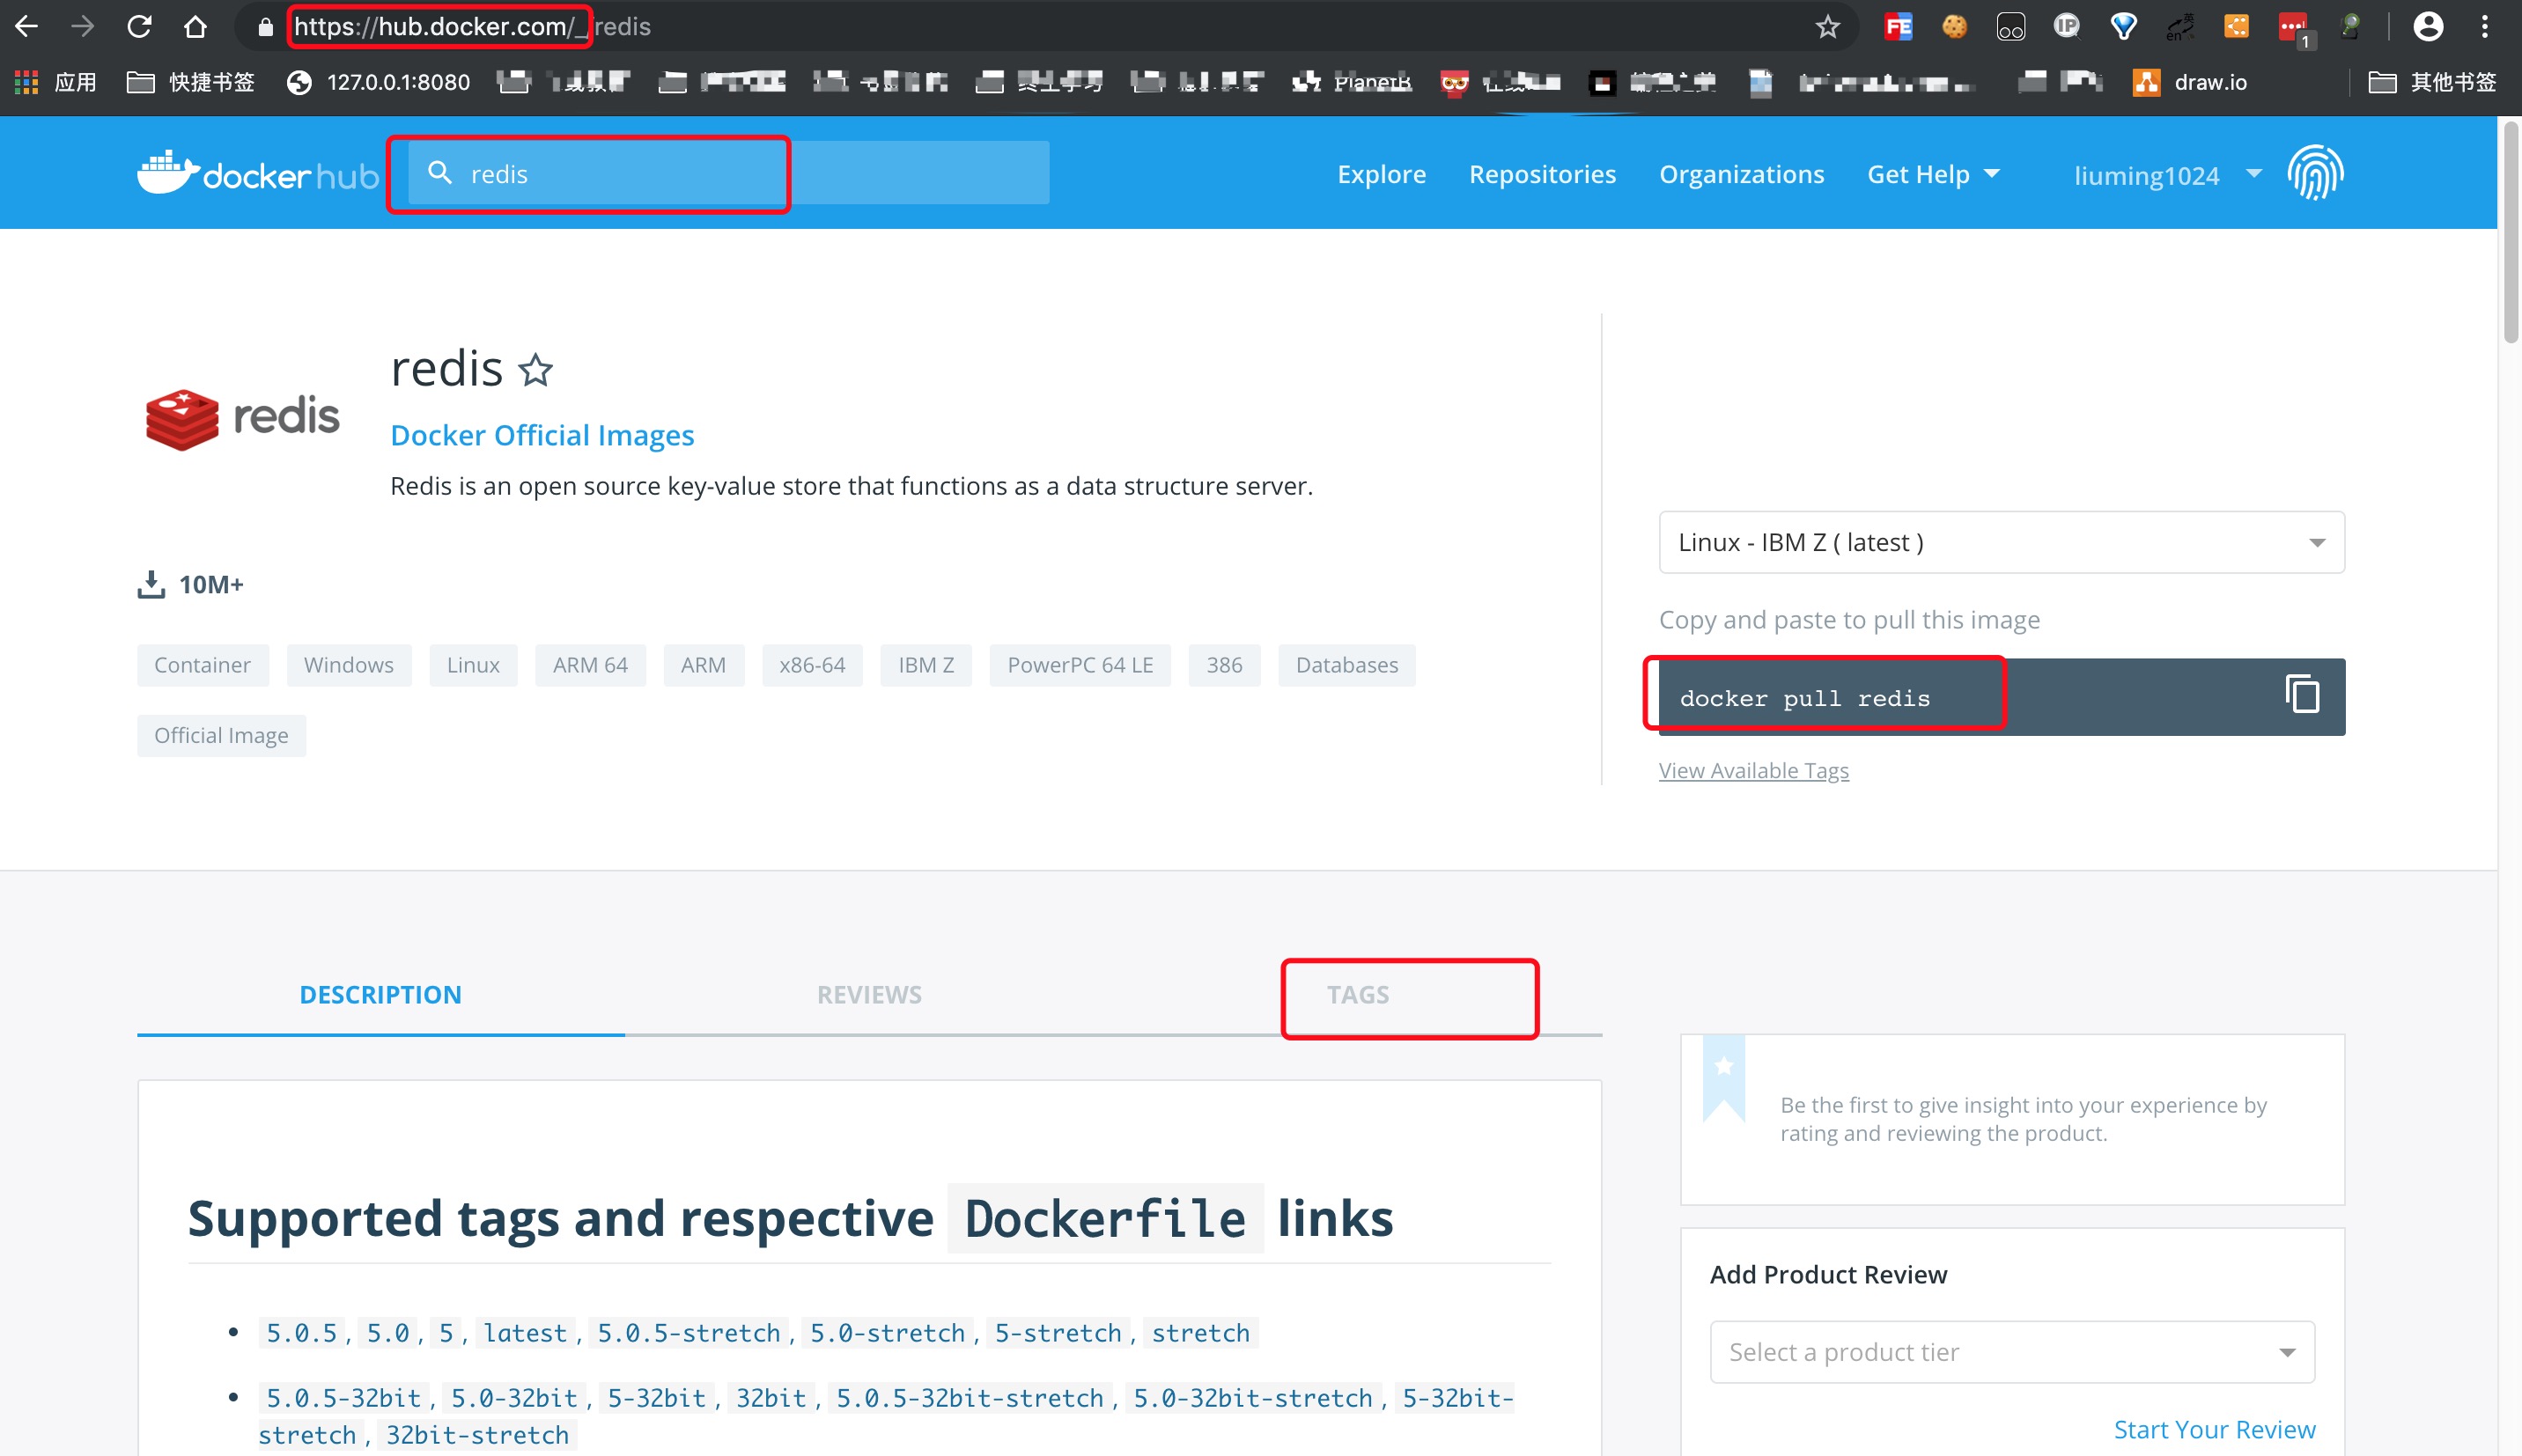Expand the Linux - IBM Z platform dropdown

point(2000,542)
